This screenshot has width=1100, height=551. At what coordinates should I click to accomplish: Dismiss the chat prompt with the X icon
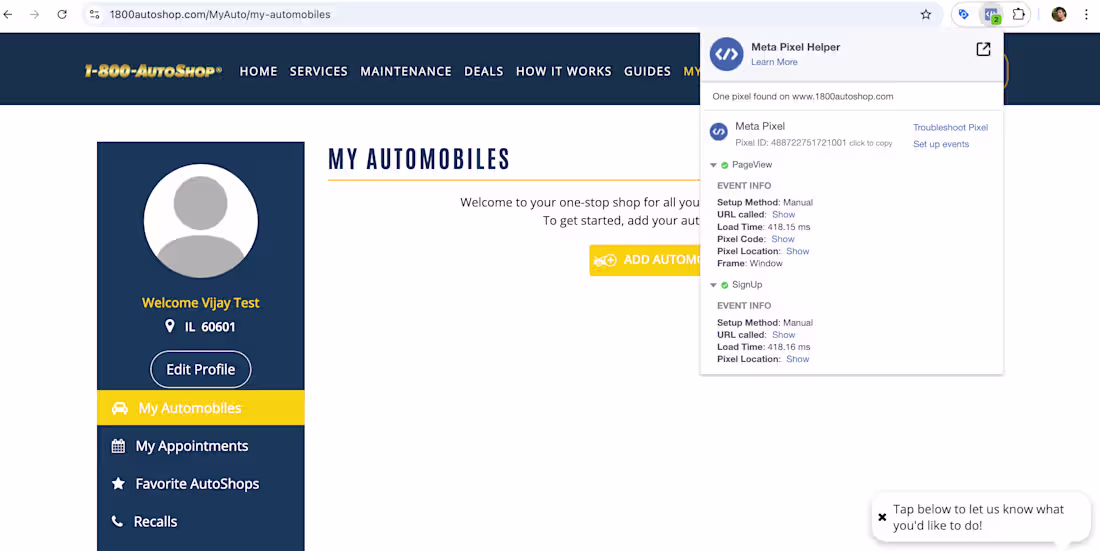(883, 517)
